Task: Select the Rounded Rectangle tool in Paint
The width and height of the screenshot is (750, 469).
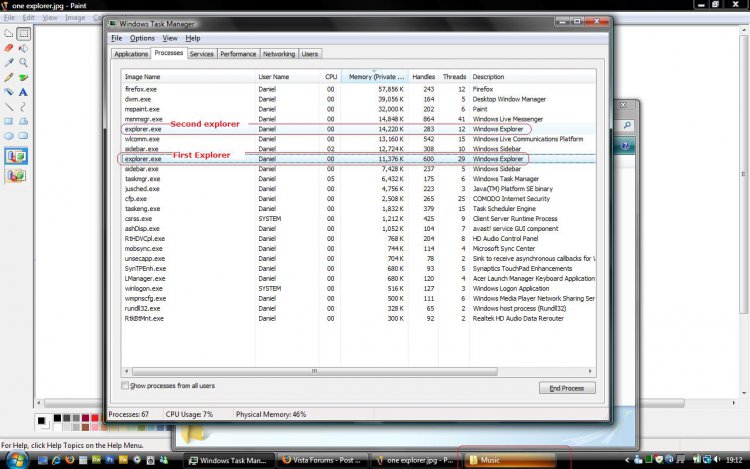Action: [23, 136]
